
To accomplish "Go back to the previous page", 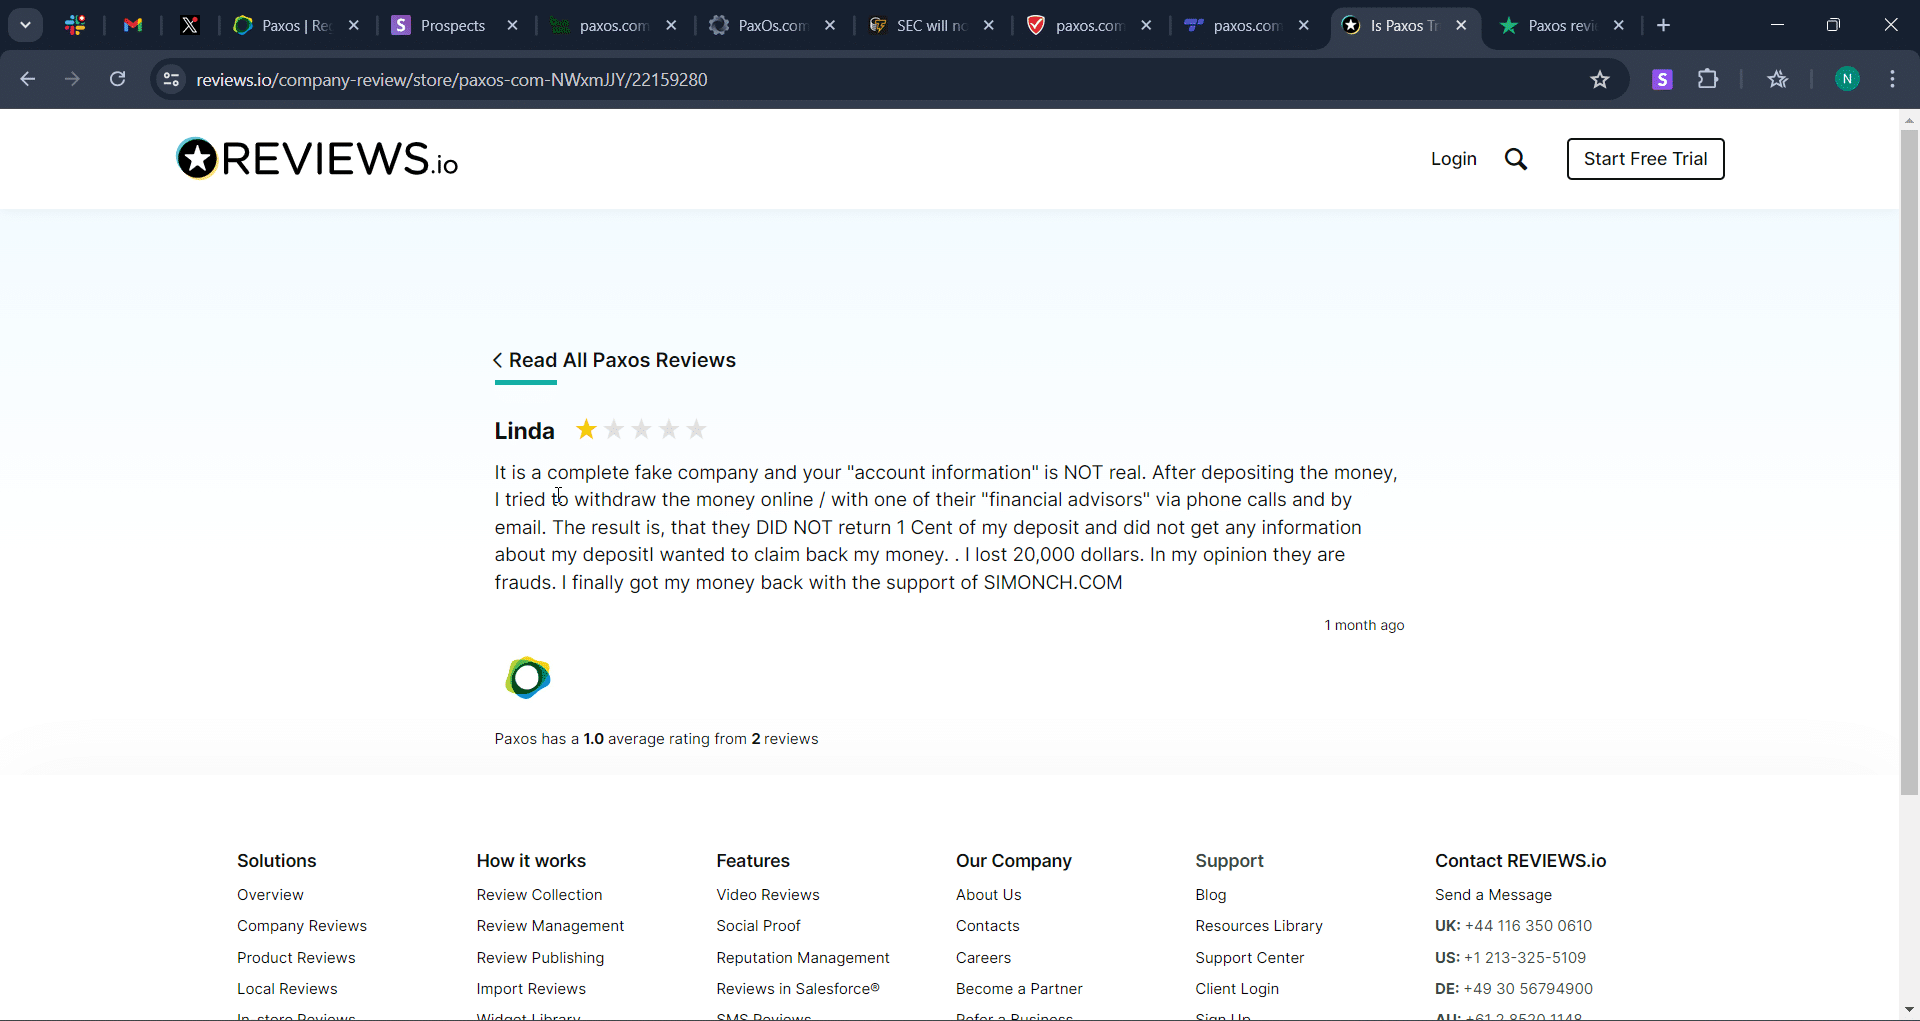I will (x=28, y=79).
